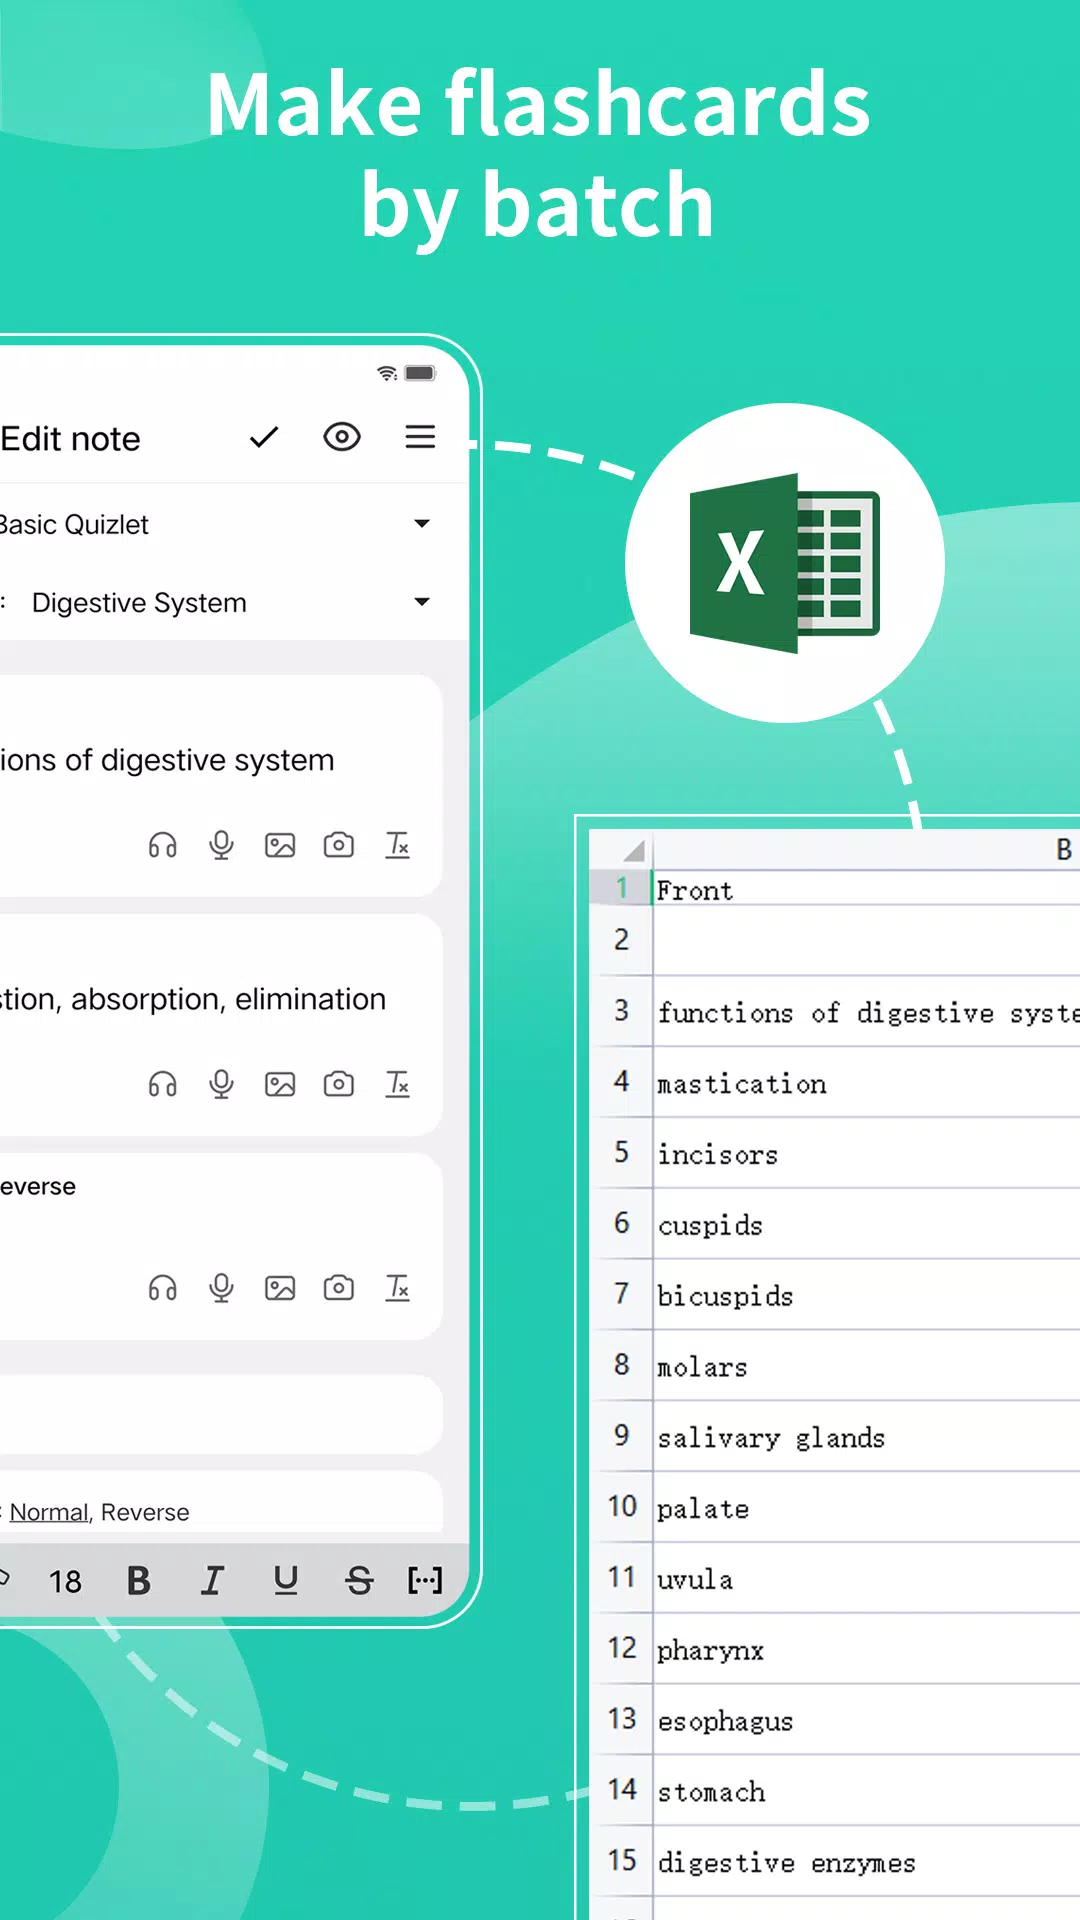Select the 'incisors' cell
The width and height of the screenshot is (1080, 1920).
[866, 1154]
